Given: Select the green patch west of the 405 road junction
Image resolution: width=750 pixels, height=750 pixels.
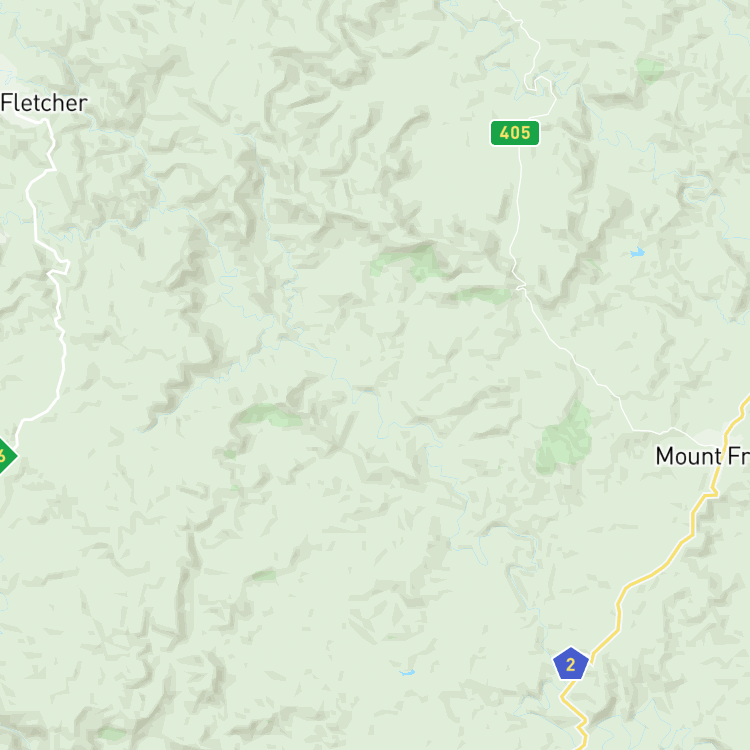Looking at the screenshot, I should click(x=483, y=296).
